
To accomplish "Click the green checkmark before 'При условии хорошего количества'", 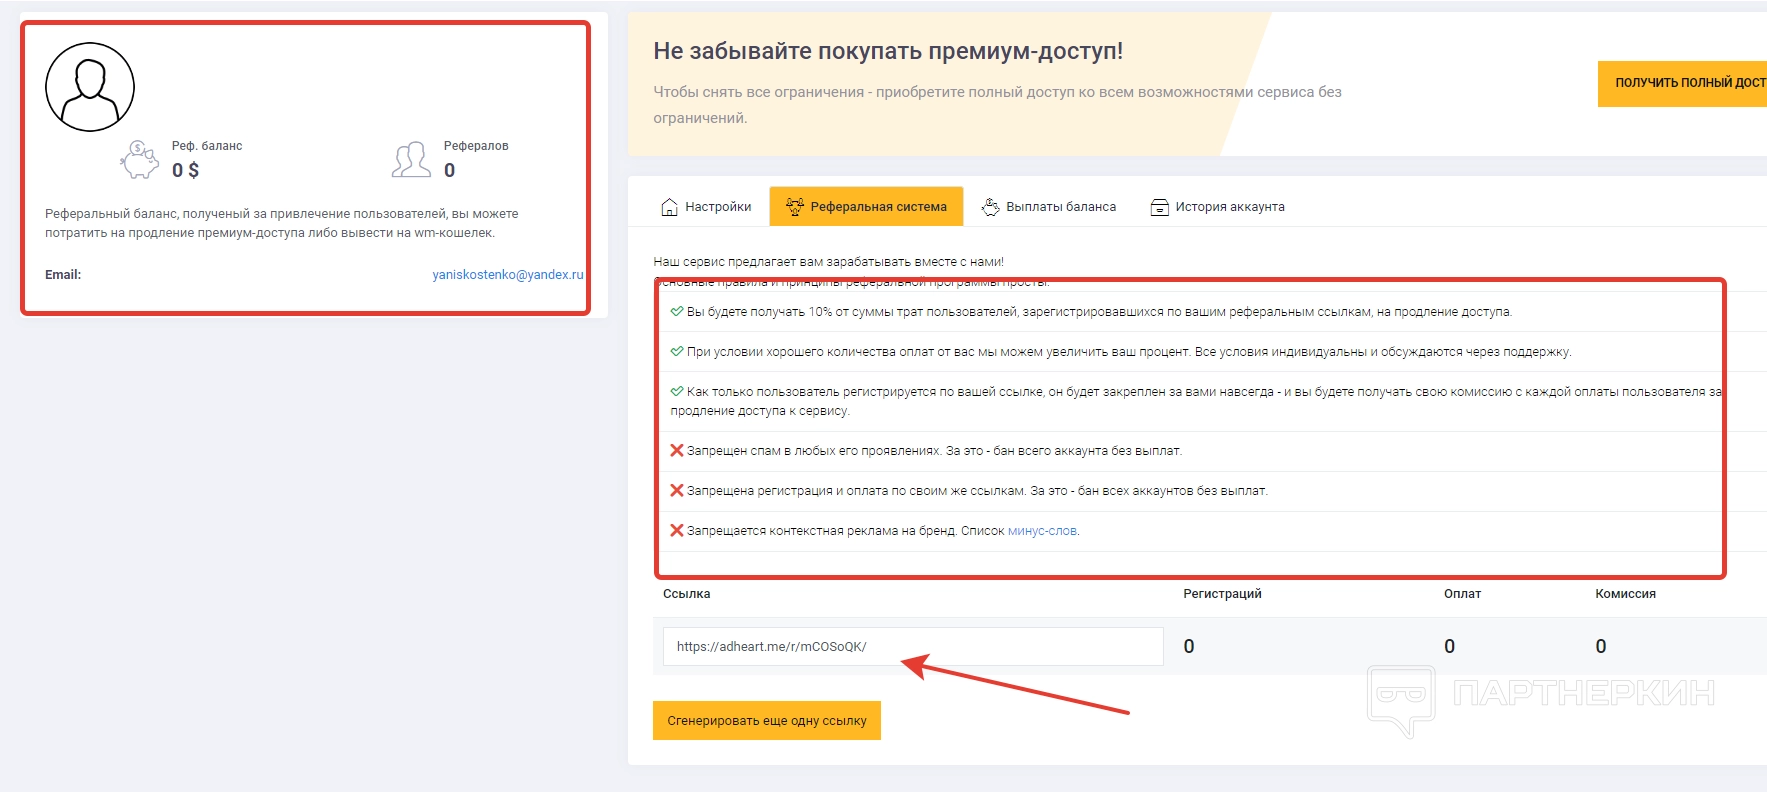I will (x=677, y=351).
